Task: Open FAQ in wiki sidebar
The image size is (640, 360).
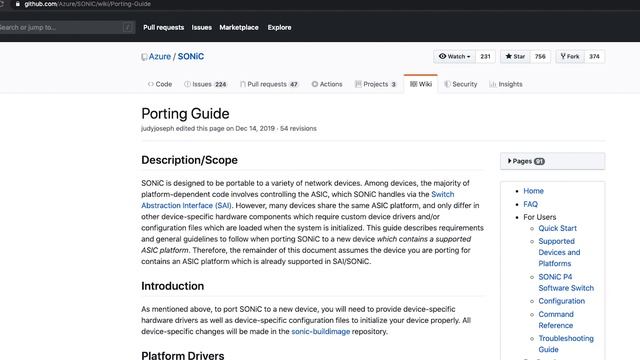Action: [531, 204]
